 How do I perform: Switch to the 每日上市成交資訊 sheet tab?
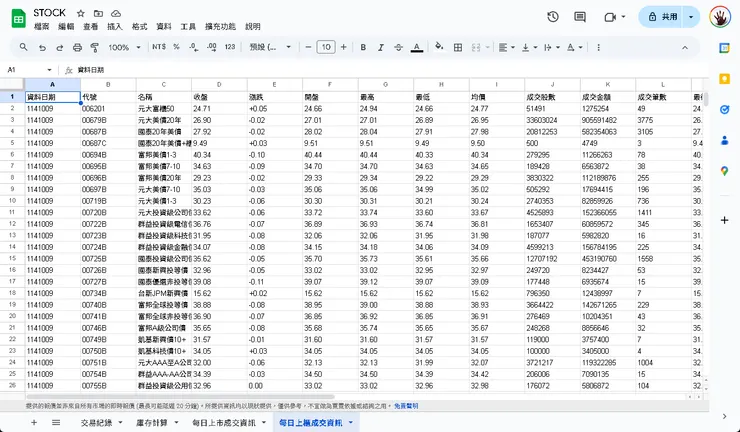[x=224, y=423]
